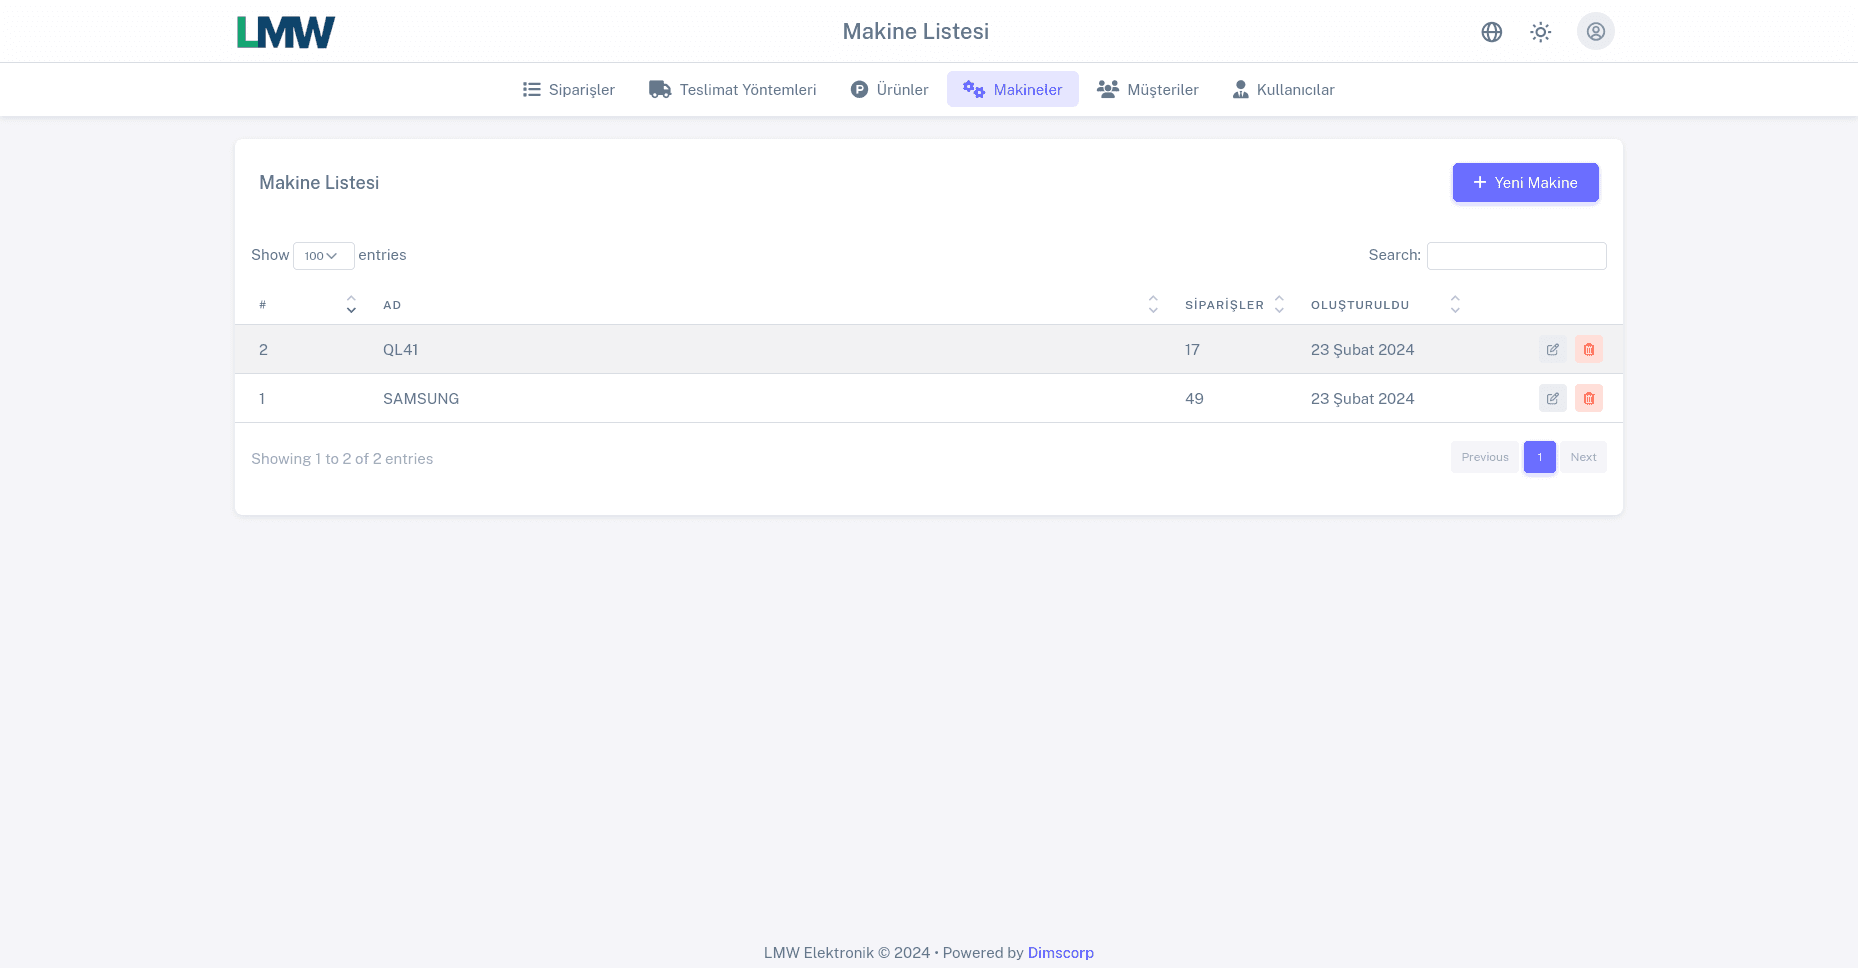Focus the Search input field
The height and width of the screenshot is (968, 1858).
(1516, 256)
